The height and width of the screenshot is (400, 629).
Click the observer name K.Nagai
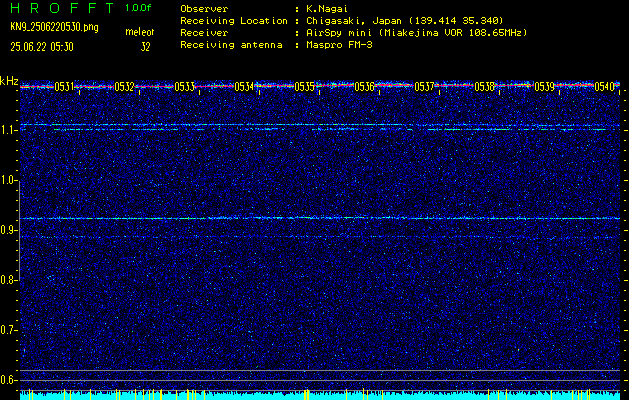pyautogui.click(x=326, y=9)
